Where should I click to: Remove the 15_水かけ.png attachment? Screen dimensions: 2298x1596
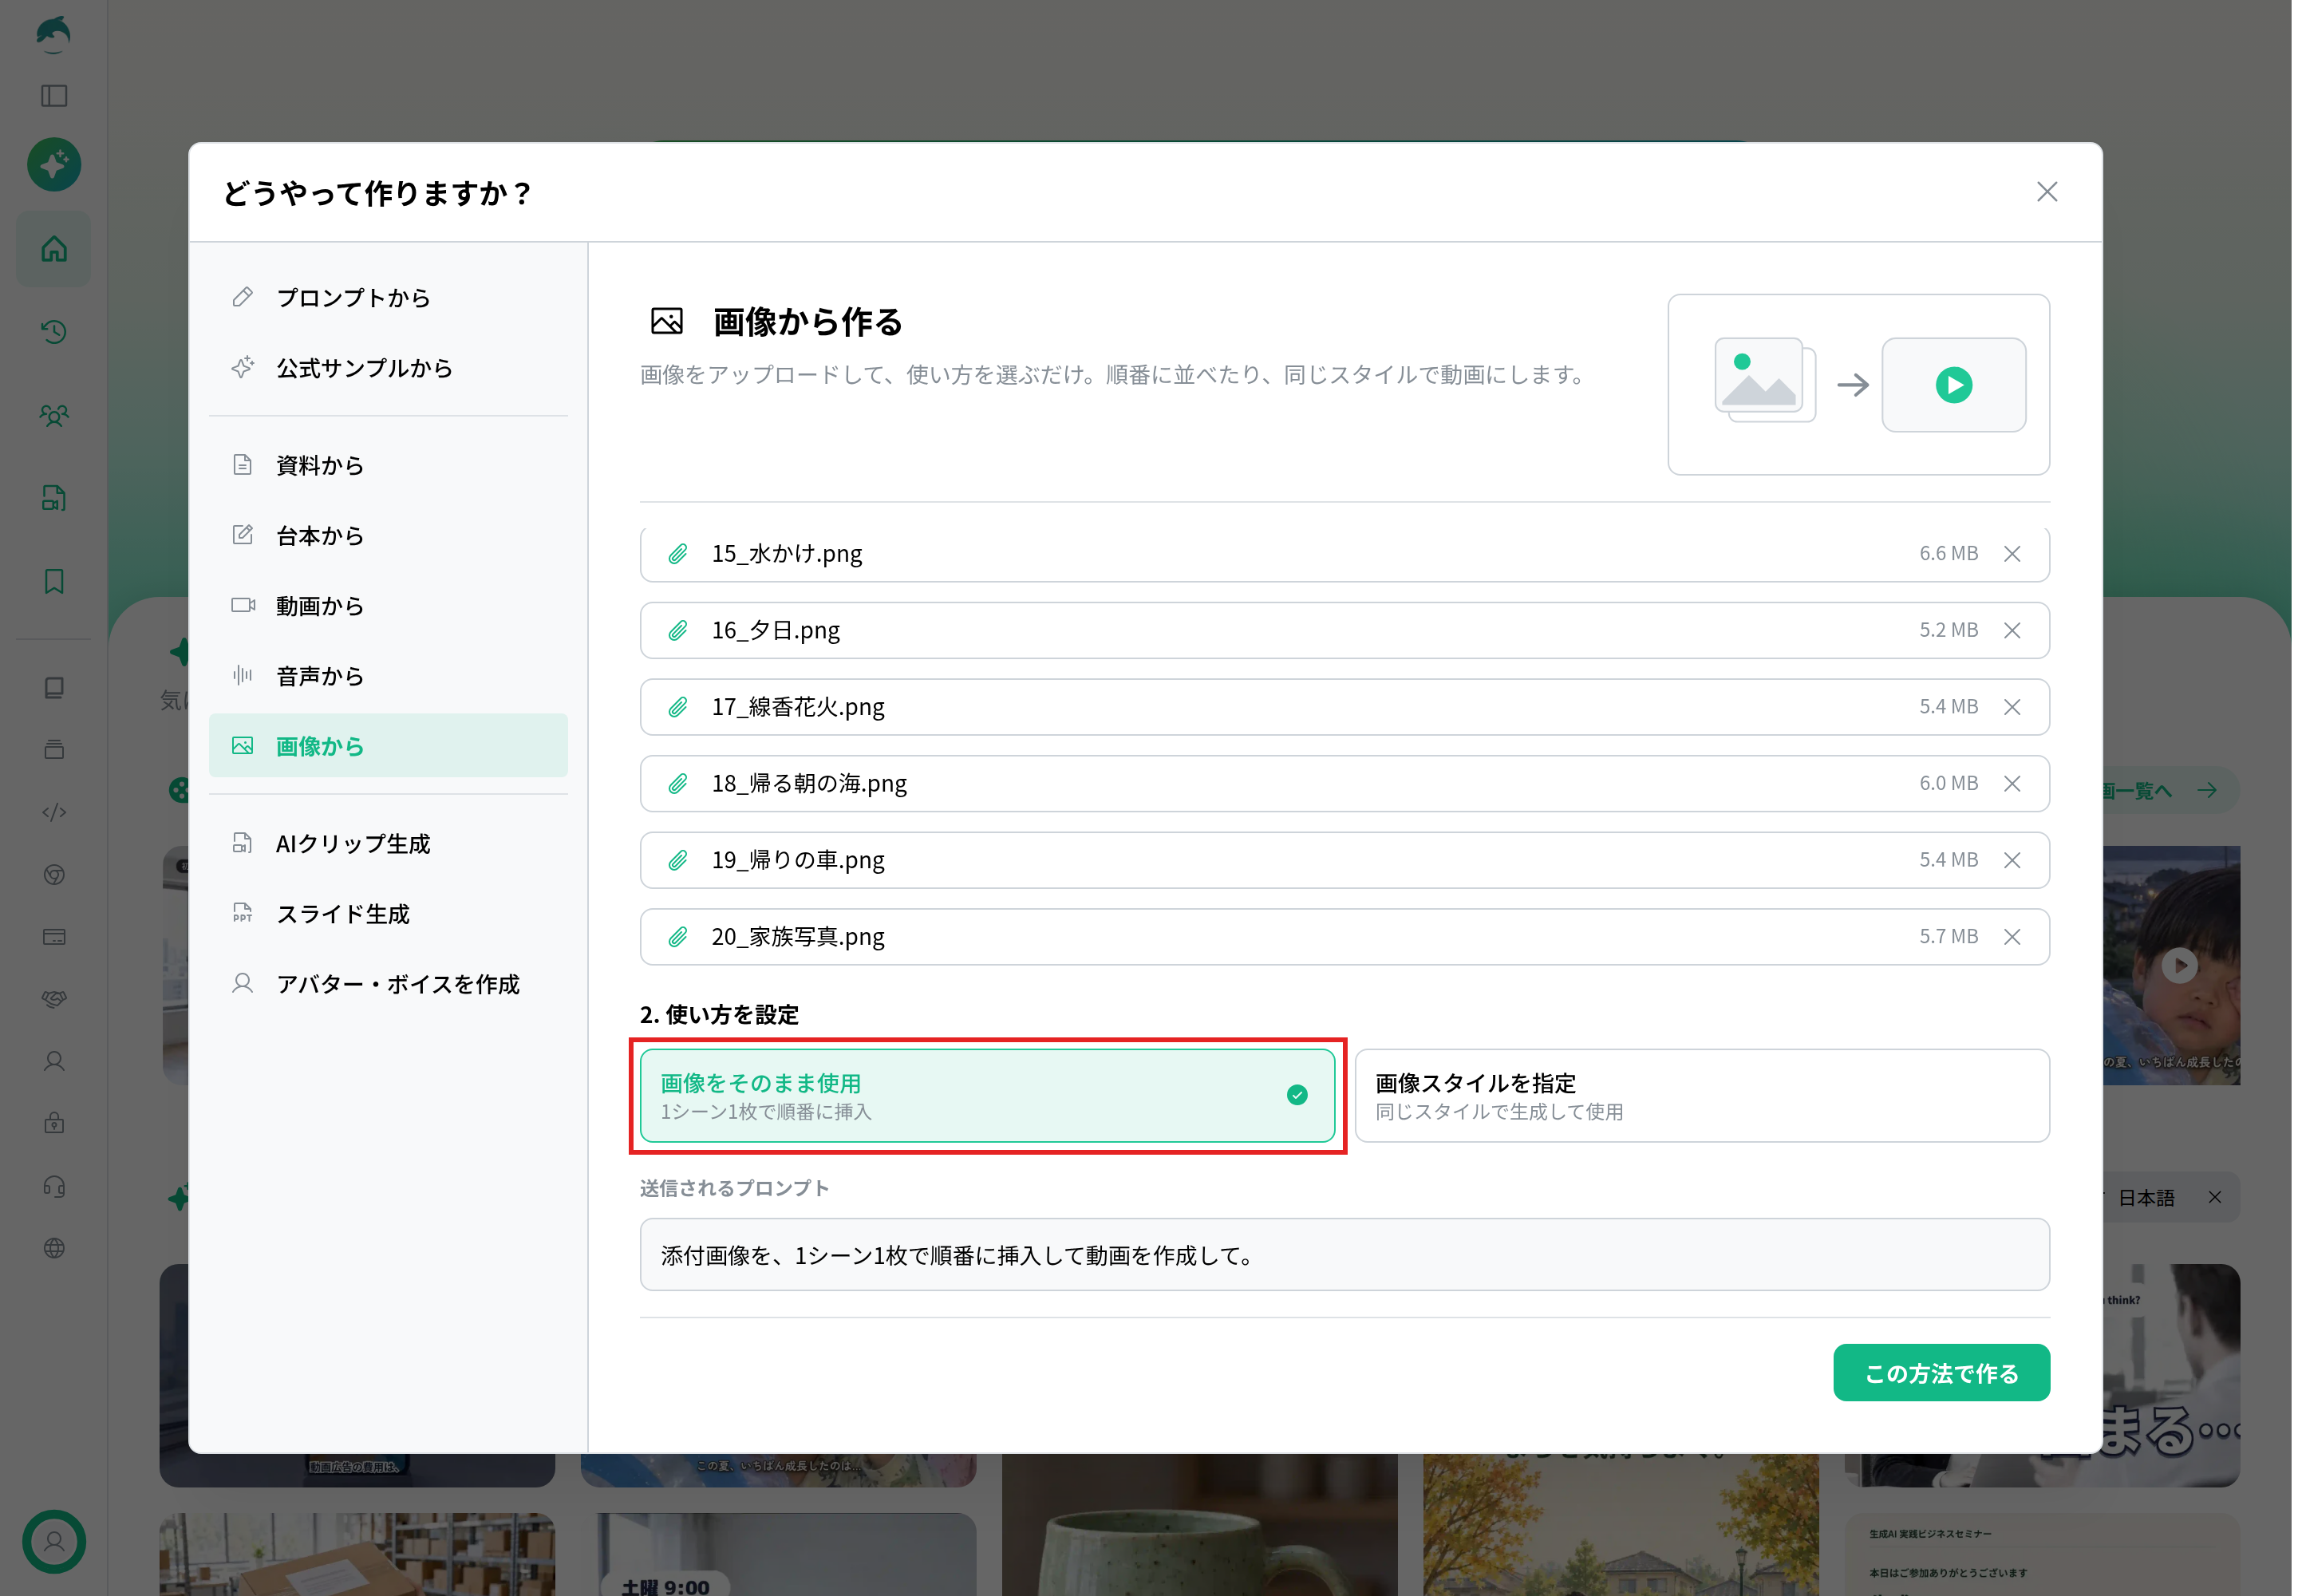[2012, 554]
